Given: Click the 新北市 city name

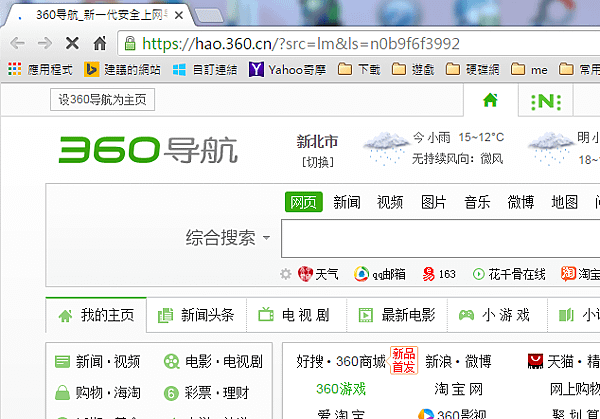Looking at the screenshot, I should [x=317, y=142].
